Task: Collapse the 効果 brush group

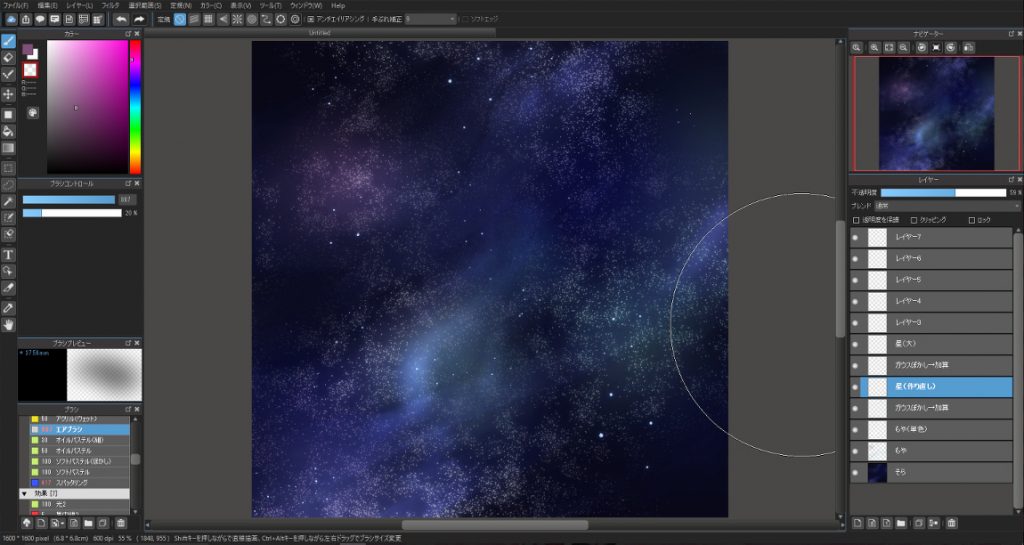Action: point(24,494)
